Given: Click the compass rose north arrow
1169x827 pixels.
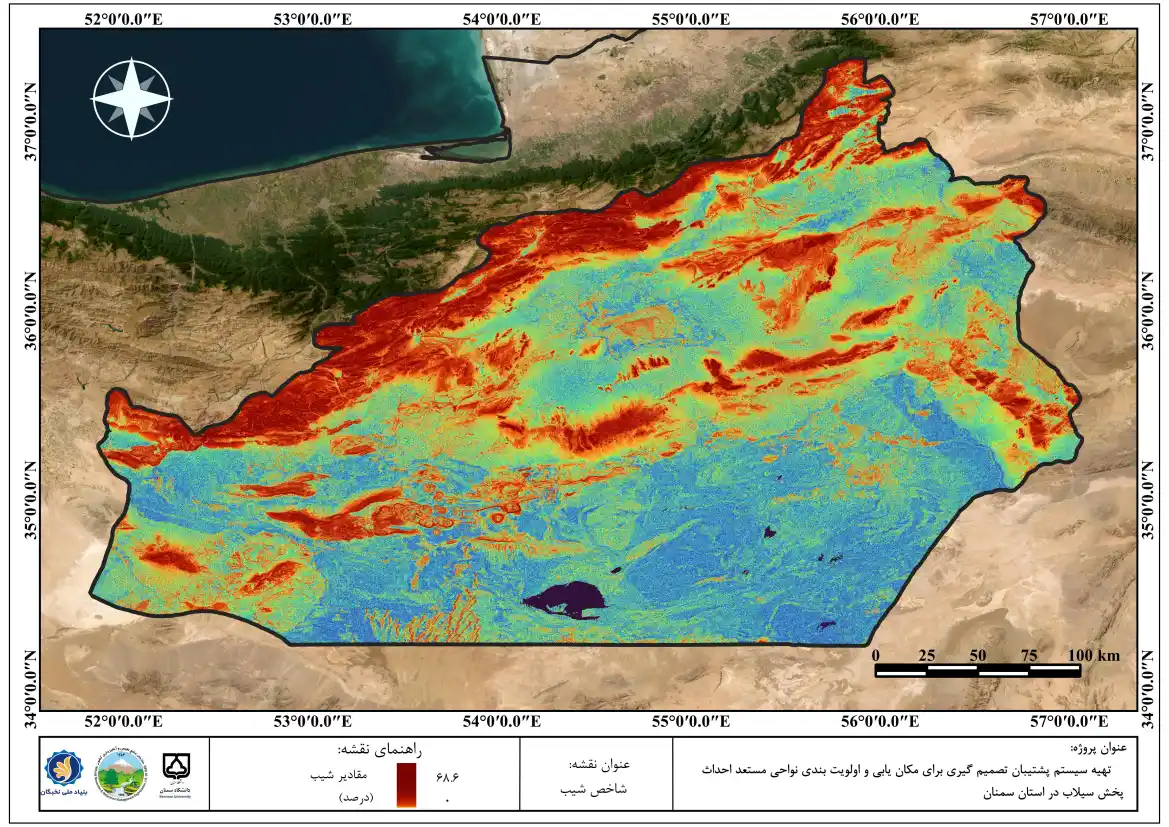Looking at the screenshot, I should 132,98.
